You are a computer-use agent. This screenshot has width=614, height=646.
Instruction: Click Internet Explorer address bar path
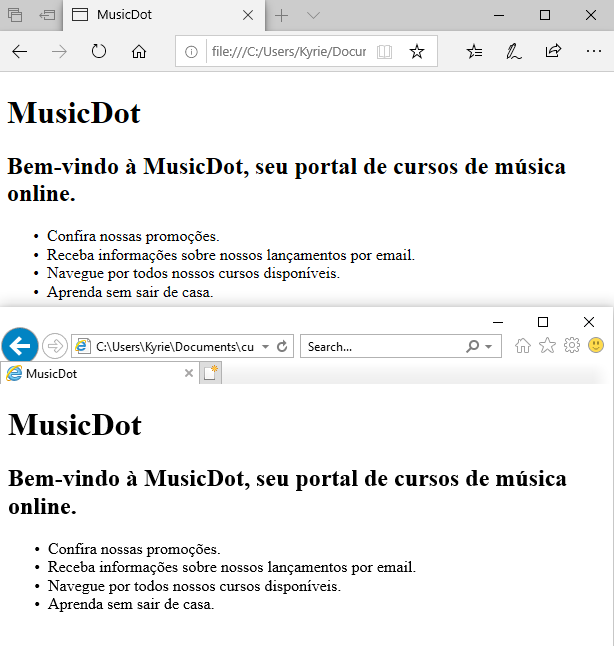175,347
